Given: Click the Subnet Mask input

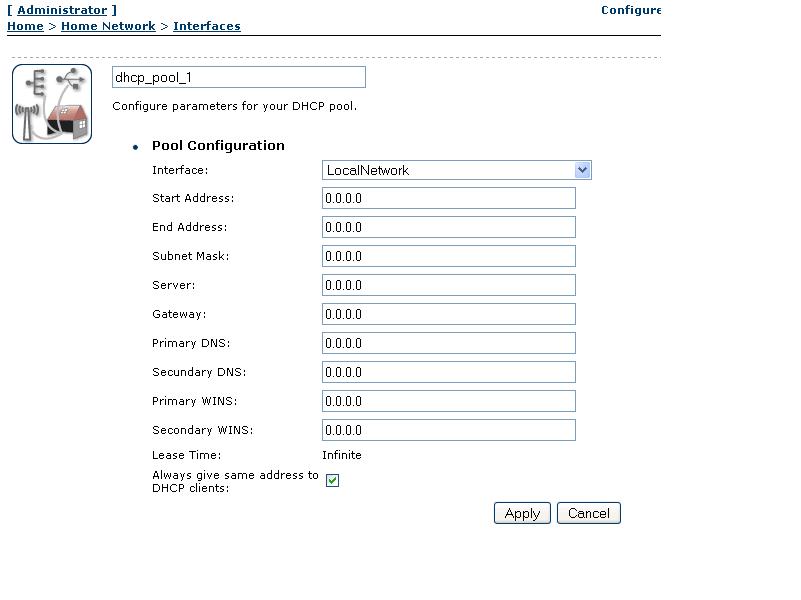Looking at the screenshot, I should coord(449,256).
